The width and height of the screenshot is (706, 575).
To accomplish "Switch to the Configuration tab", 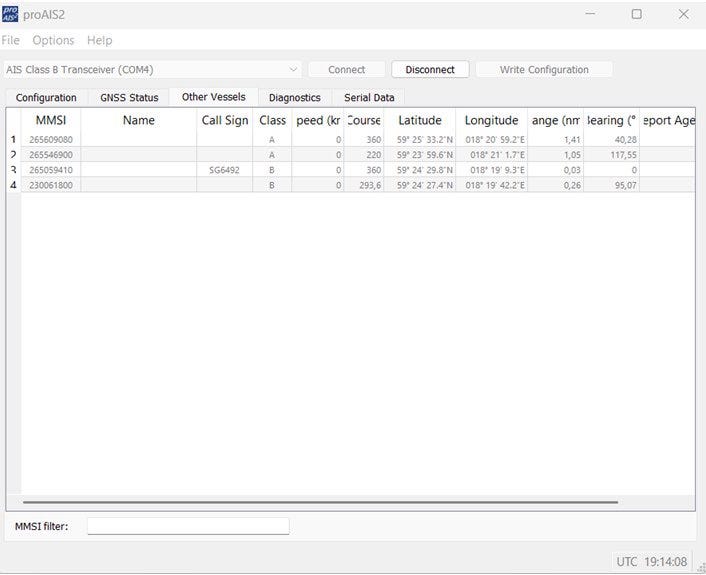I will (46, 98).
